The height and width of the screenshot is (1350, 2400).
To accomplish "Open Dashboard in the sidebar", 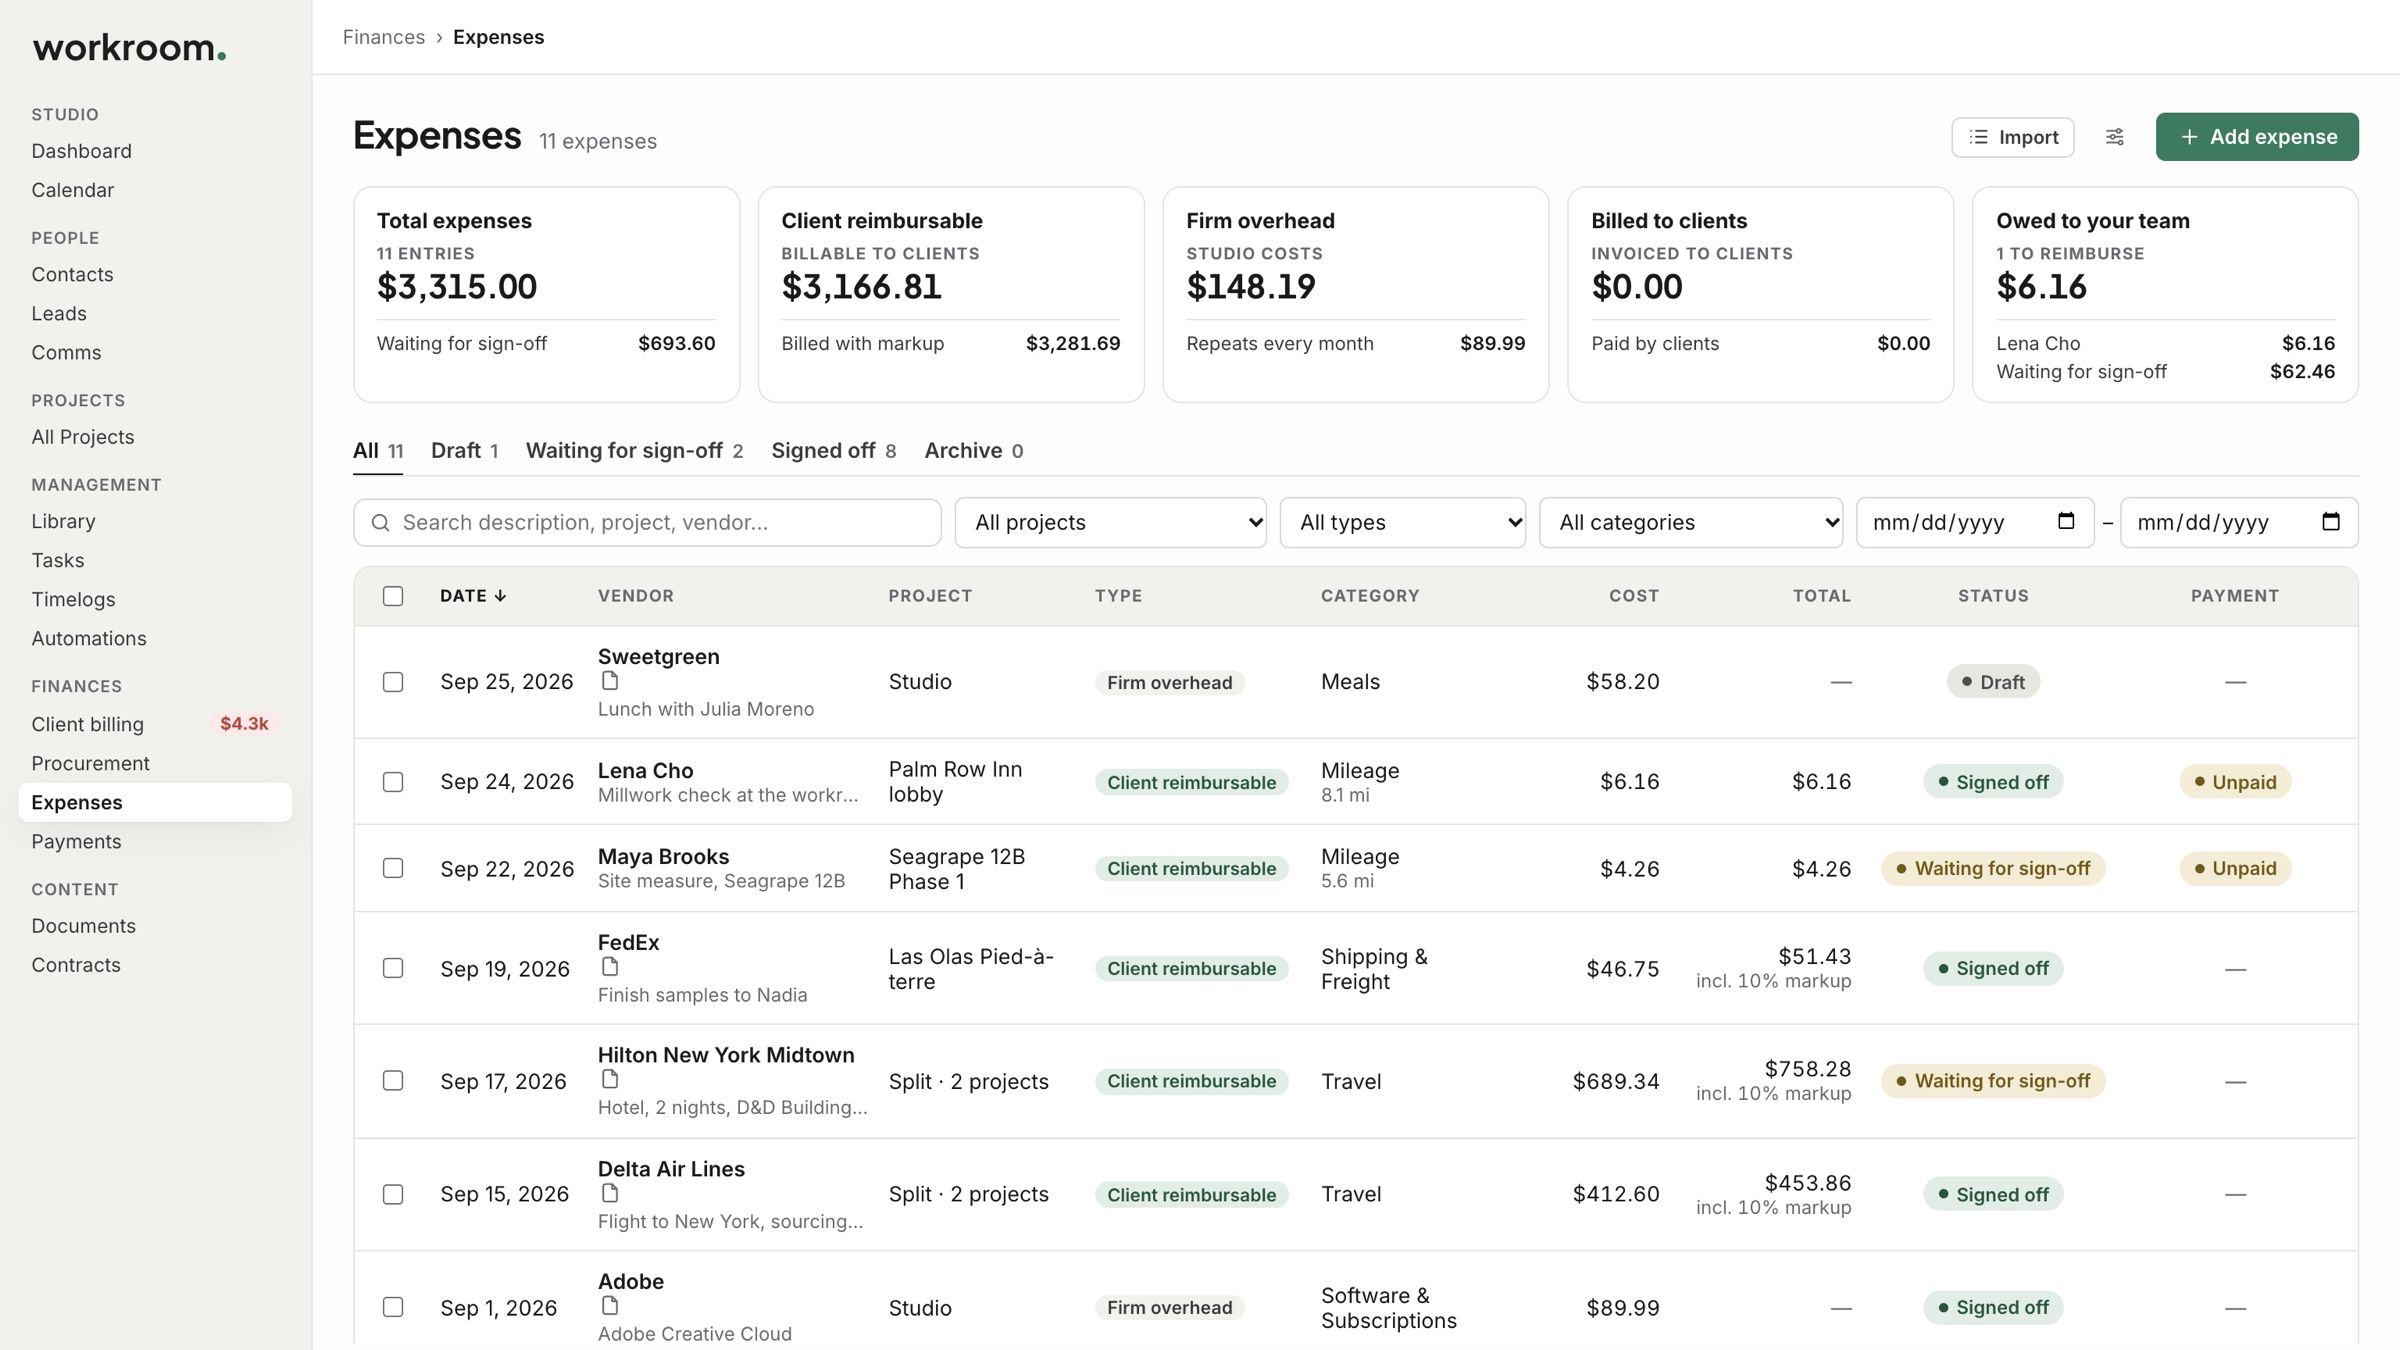I will [81, 151].
